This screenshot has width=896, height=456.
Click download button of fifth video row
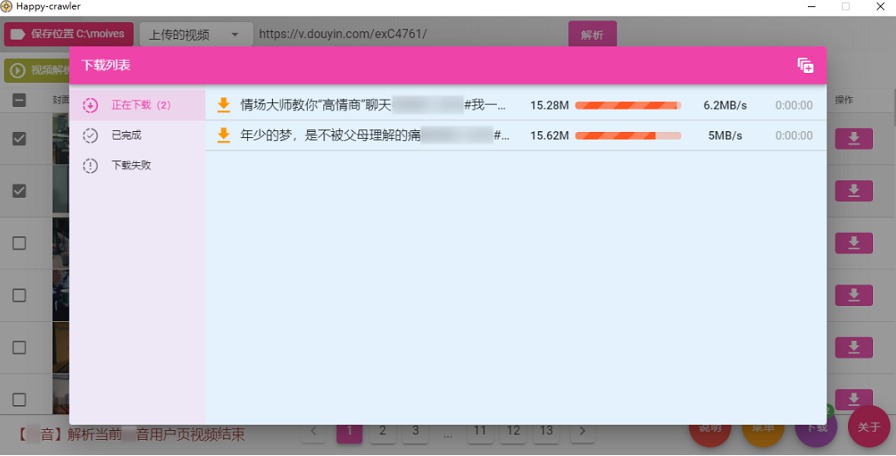pos(854,347)
